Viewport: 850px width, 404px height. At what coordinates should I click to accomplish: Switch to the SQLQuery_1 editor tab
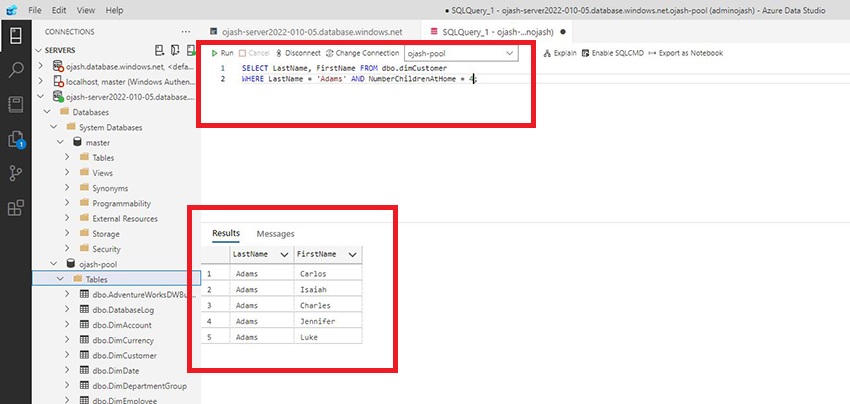[497, 32]
